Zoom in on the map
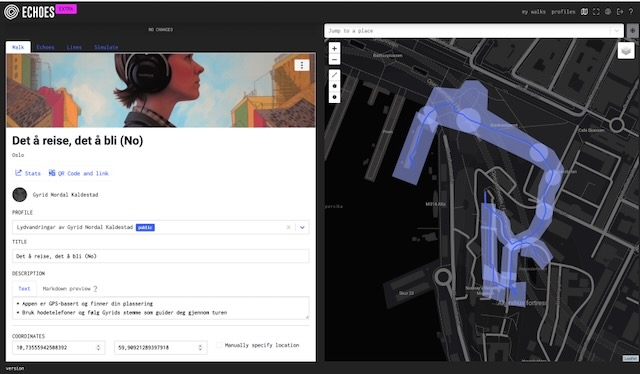Viewport: 640px width, 374px height. coord(334,48)
